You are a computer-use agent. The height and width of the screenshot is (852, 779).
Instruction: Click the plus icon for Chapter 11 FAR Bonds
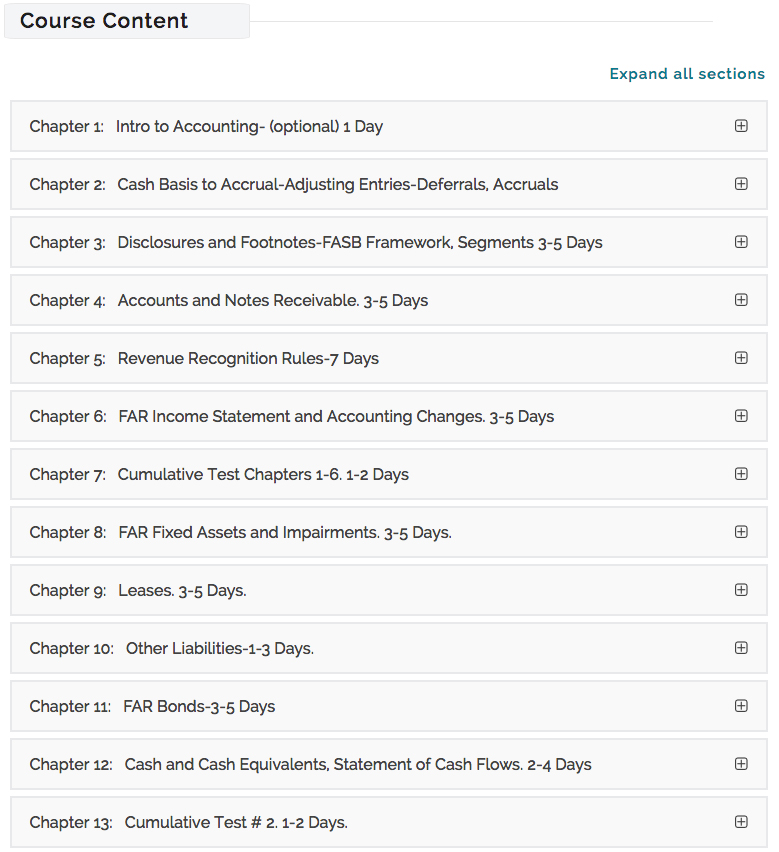(741, 706)
